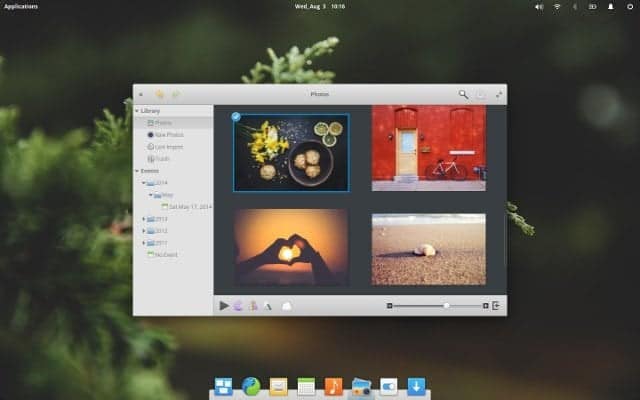
Task: Click the white cloud publish icon in the bottom toolbar
Action: [287, 306]
